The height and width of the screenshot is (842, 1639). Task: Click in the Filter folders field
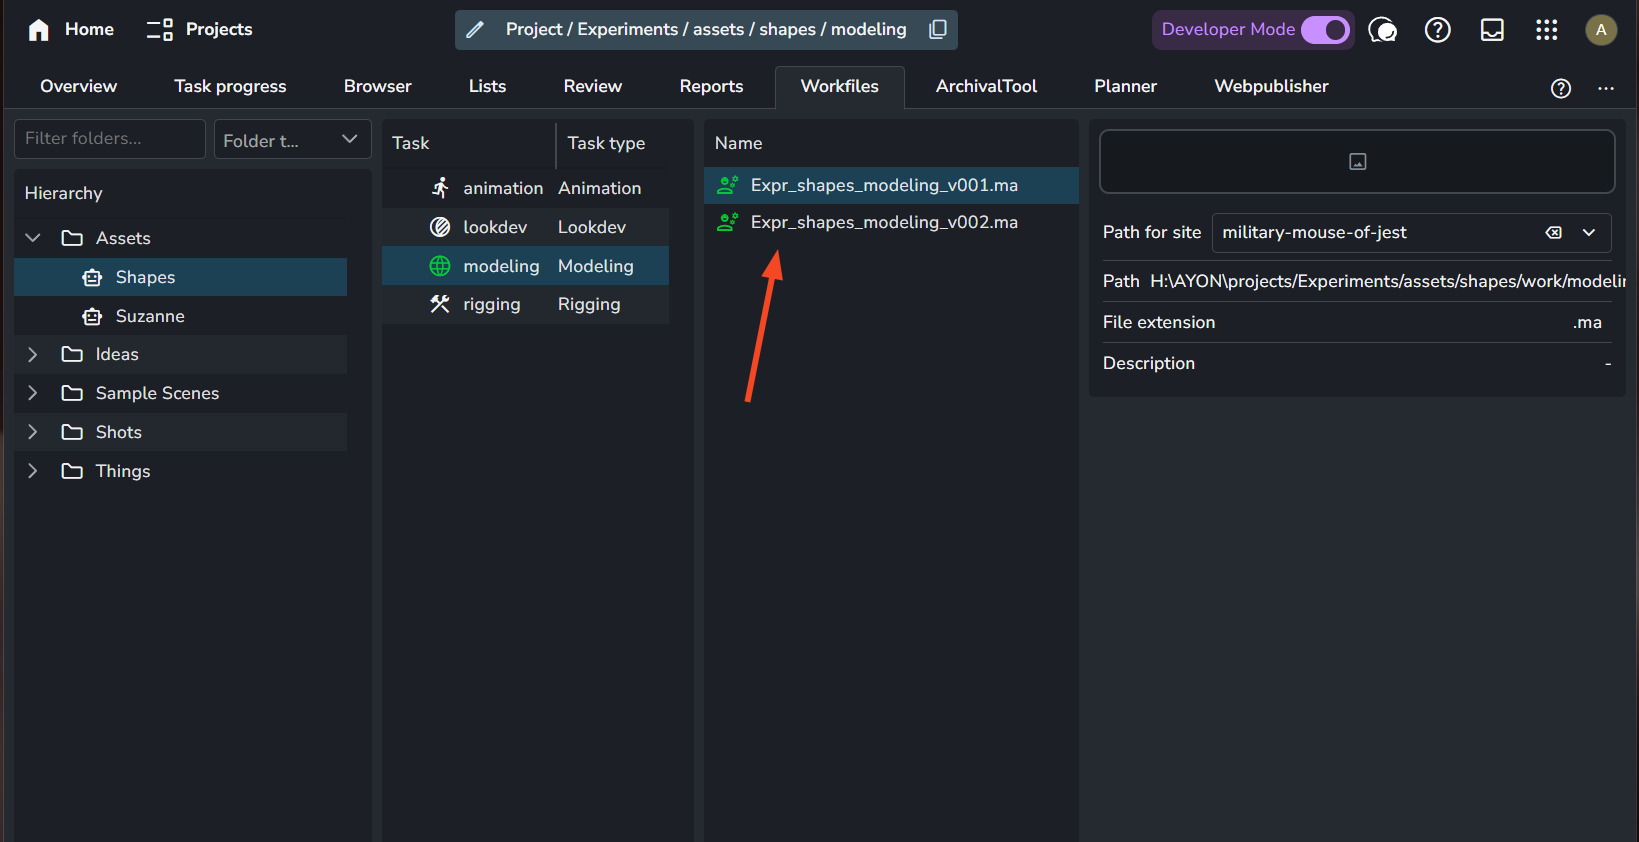click(x=110, y=139)
